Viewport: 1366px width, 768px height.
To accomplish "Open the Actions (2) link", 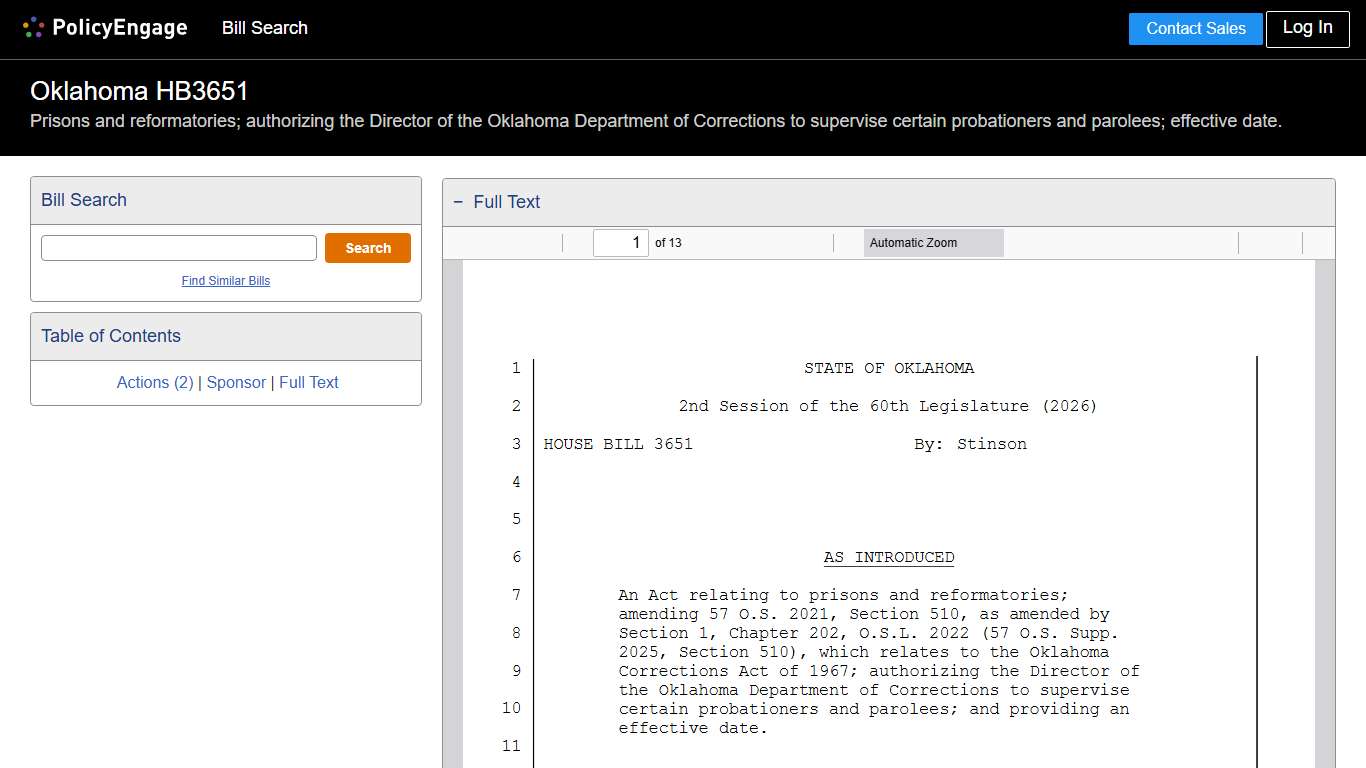I will pyautogui.click(x=155, y=382).
